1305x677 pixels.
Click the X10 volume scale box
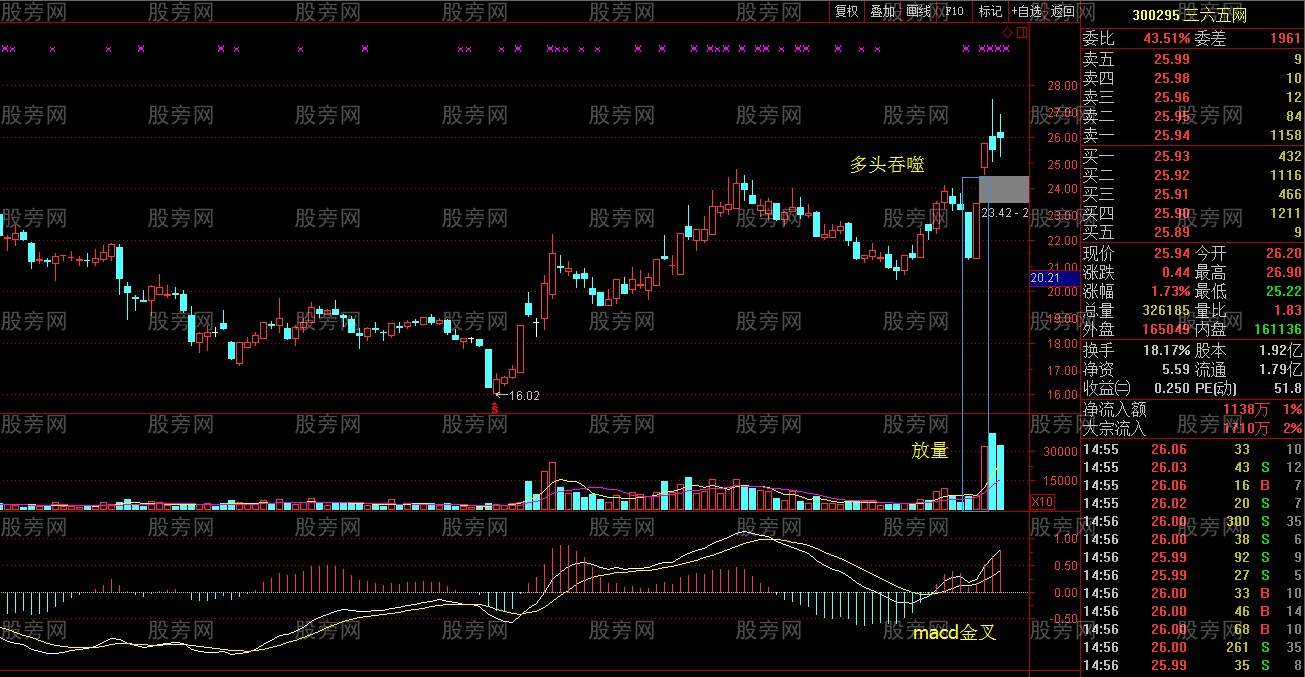coord(1043,502)
